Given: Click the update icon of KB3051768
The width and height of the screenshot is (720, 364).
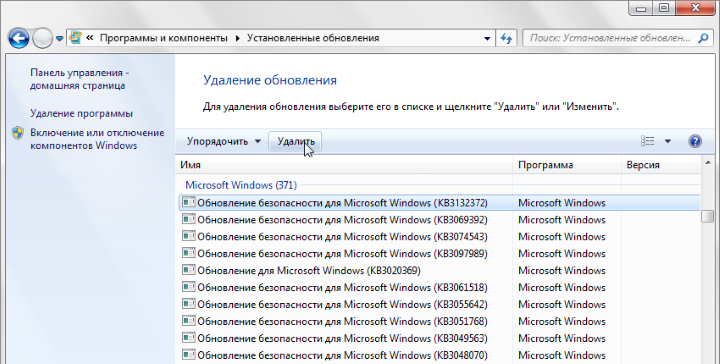Looking at the screenshot, I should pos(188,321).
